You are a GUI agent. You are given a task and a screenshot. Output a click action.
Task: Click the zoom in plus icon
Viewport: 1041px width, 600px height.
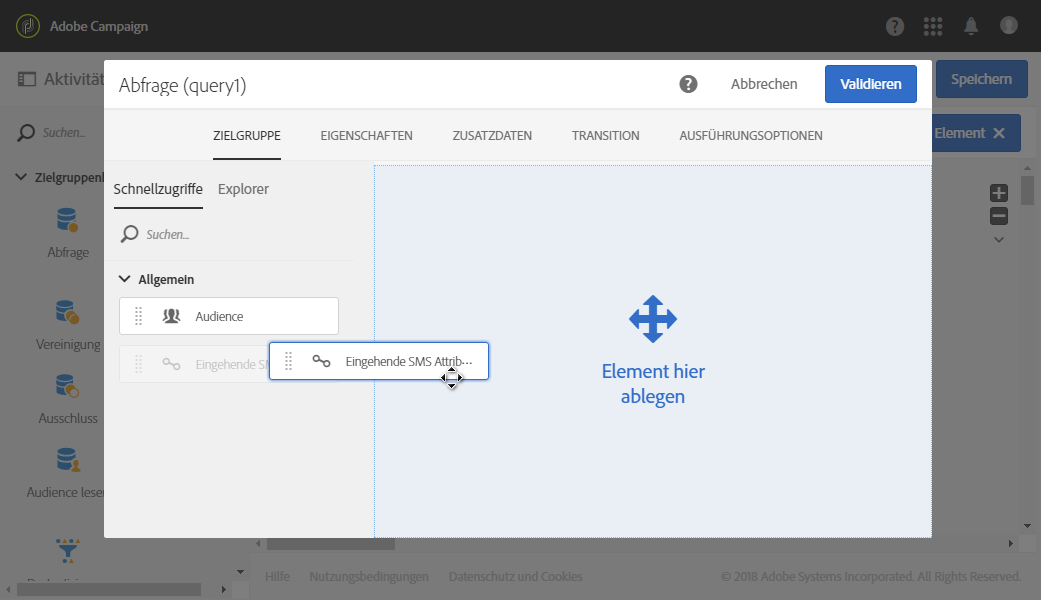[x=999, y=193]
